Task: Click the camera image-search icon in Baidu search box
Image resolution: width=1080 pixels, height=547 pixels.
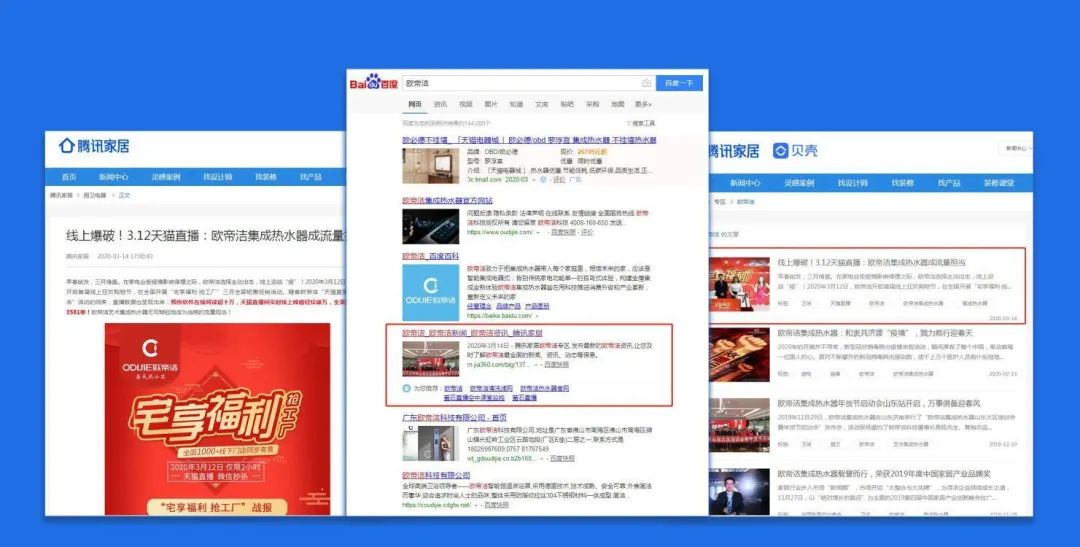Action: tap(646, 83)
